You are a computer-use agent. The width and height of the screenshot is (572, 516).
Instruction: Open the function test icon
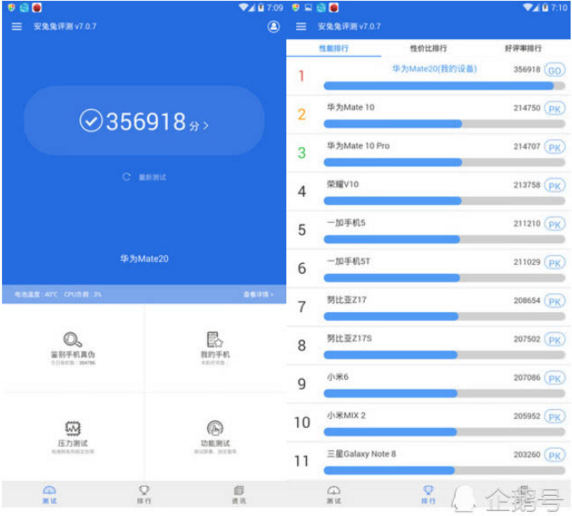pyautogui.click(x=215, y=428)
